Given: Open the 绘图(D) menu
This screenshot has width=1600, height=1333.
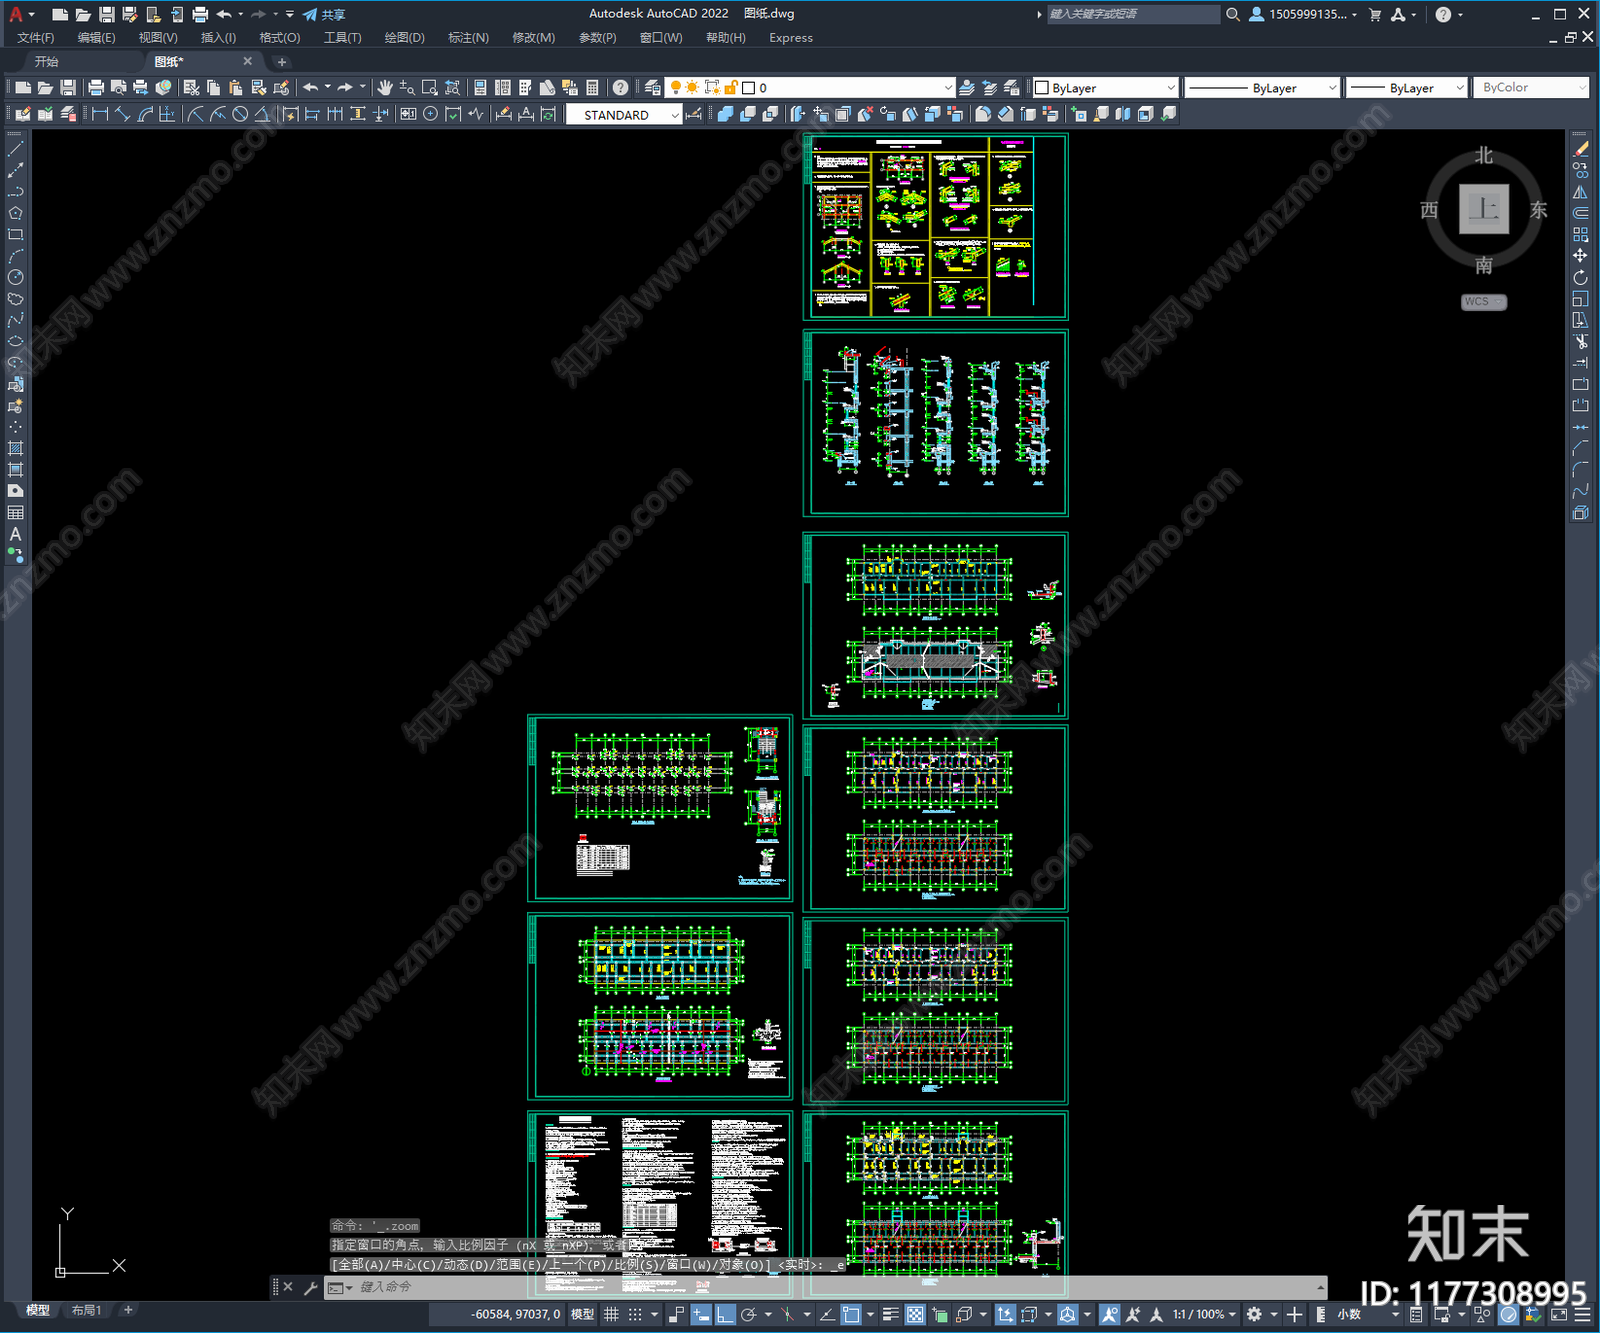Looking at the screenshot, I should [404, 38].
